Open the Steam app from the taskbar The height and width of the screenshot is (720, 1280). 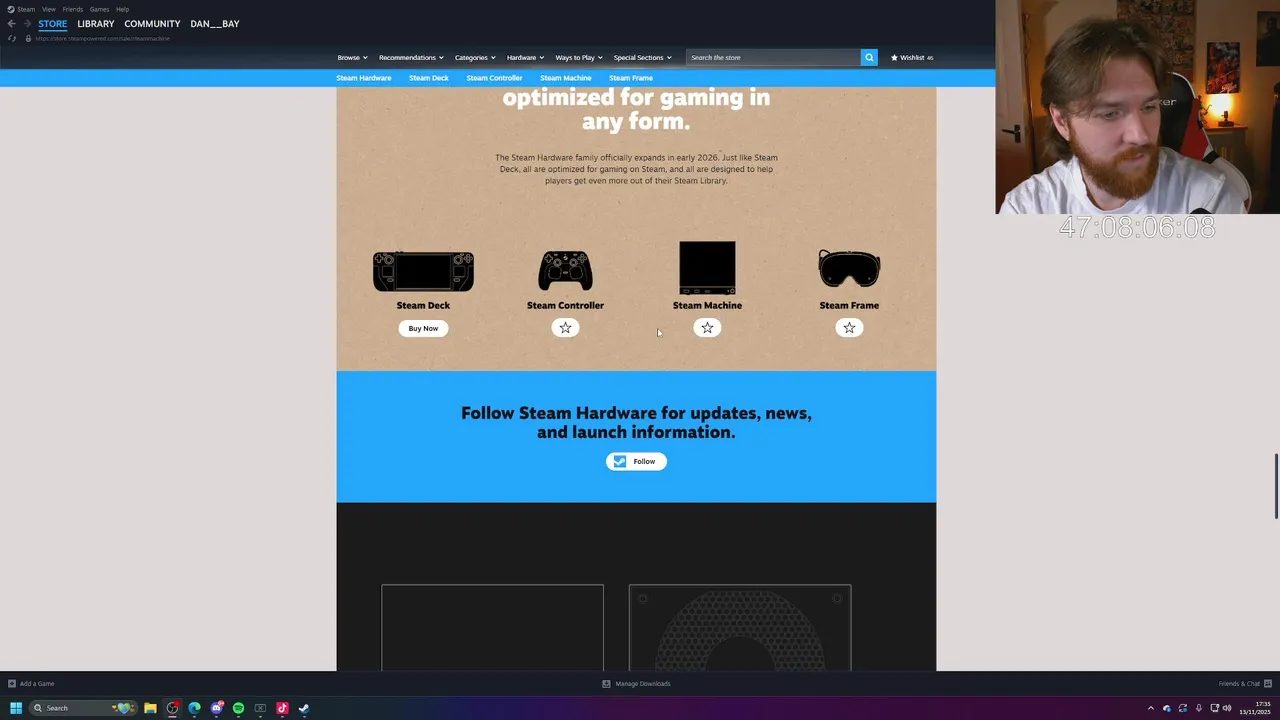304,708
